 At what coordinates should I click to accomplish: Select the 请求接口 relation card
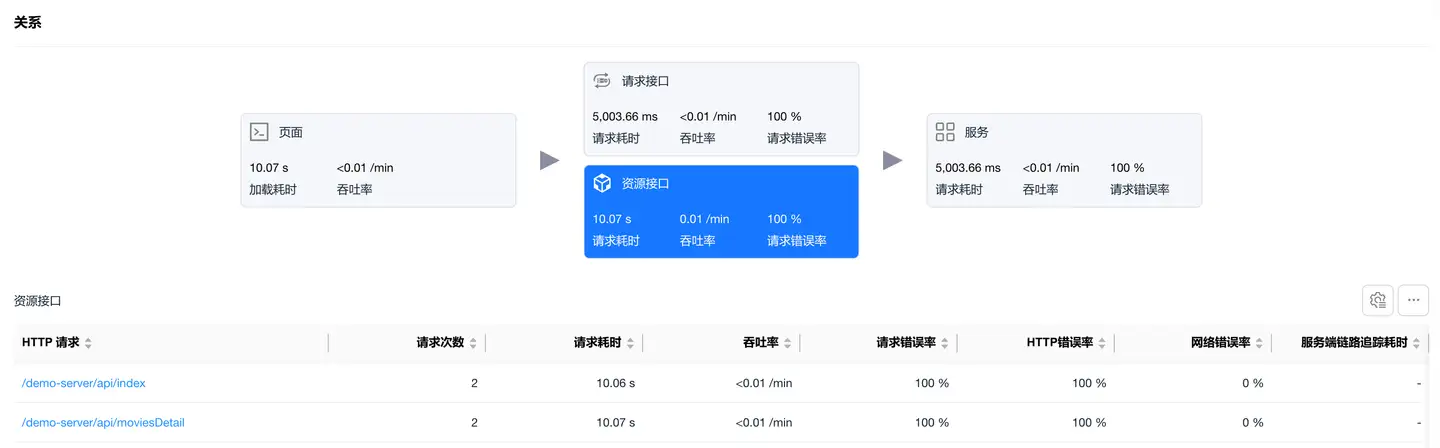(x=721, y=109)
